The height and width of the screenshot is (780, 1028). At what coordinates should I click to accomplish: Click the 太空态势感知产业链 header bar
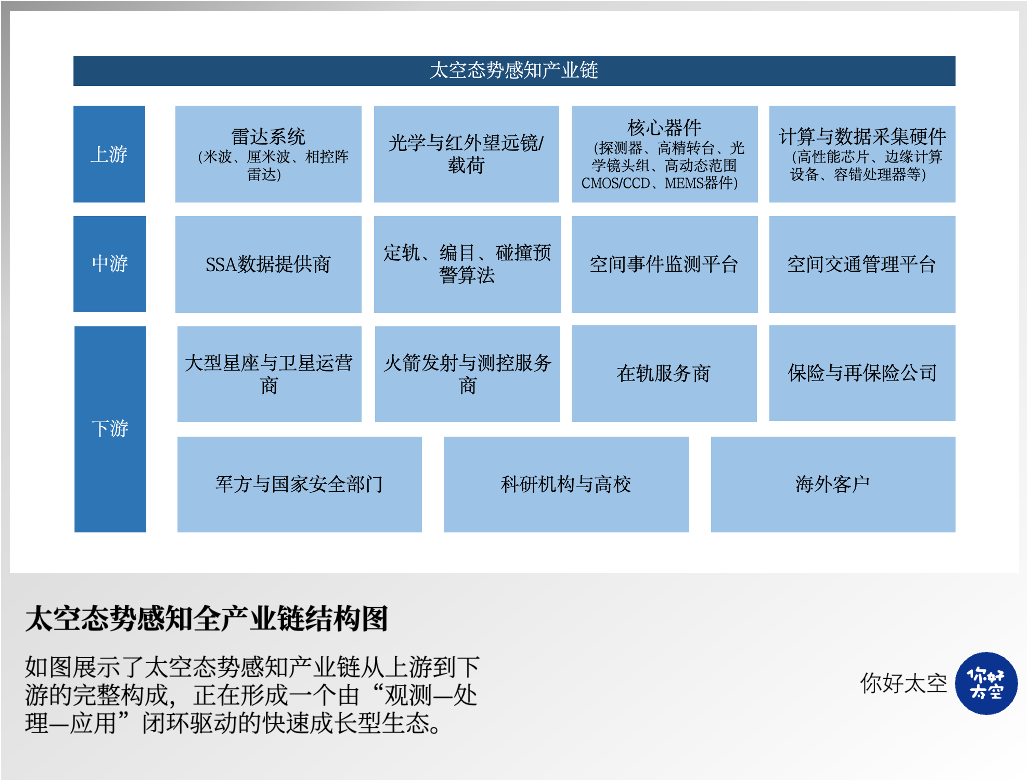coord(514,71)
